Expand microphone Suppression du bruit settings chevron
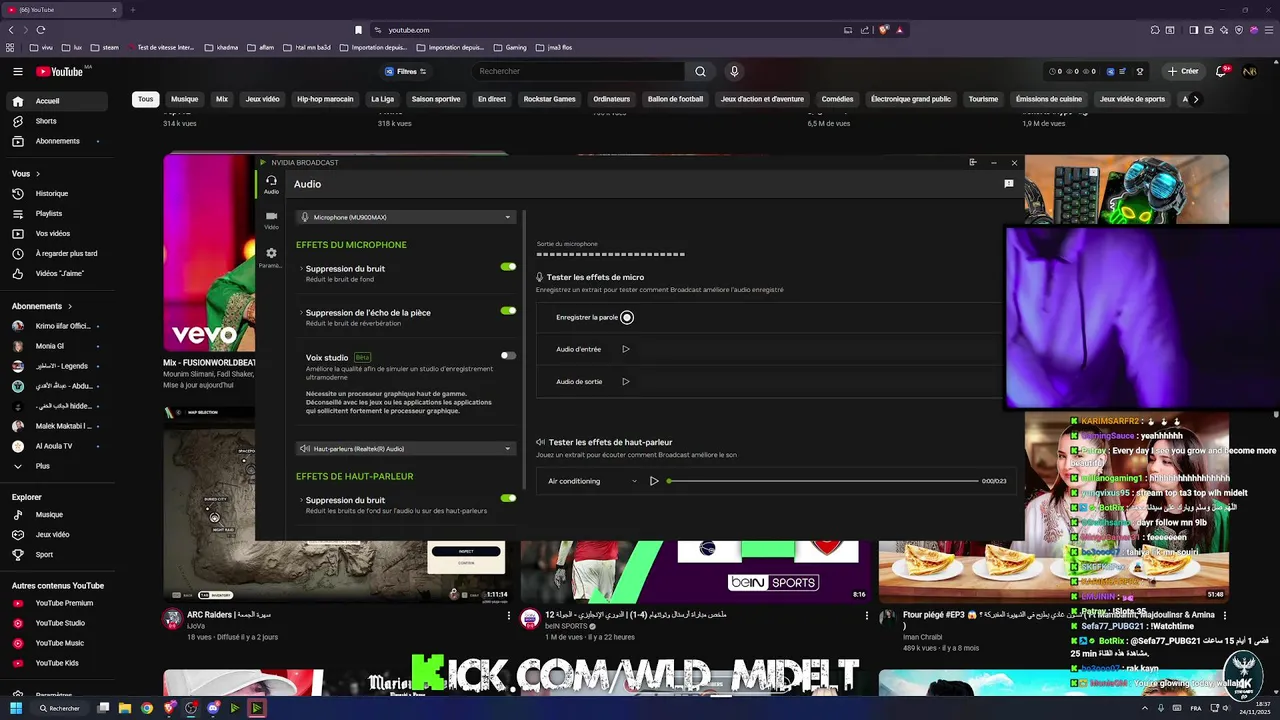 pyautogui.click(x=301, y=268)
